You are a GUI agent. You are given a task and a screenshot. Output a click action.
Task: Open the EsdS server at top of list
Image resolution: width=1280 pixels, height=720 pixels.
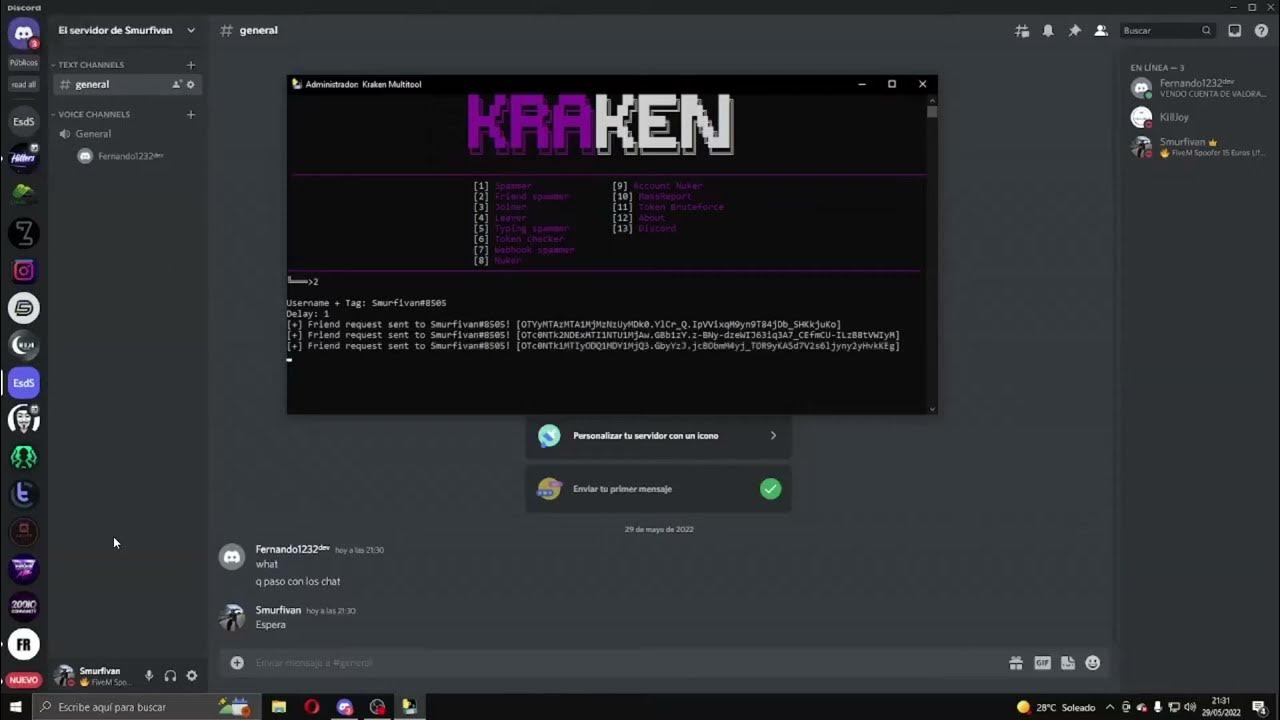click(23, 122)
